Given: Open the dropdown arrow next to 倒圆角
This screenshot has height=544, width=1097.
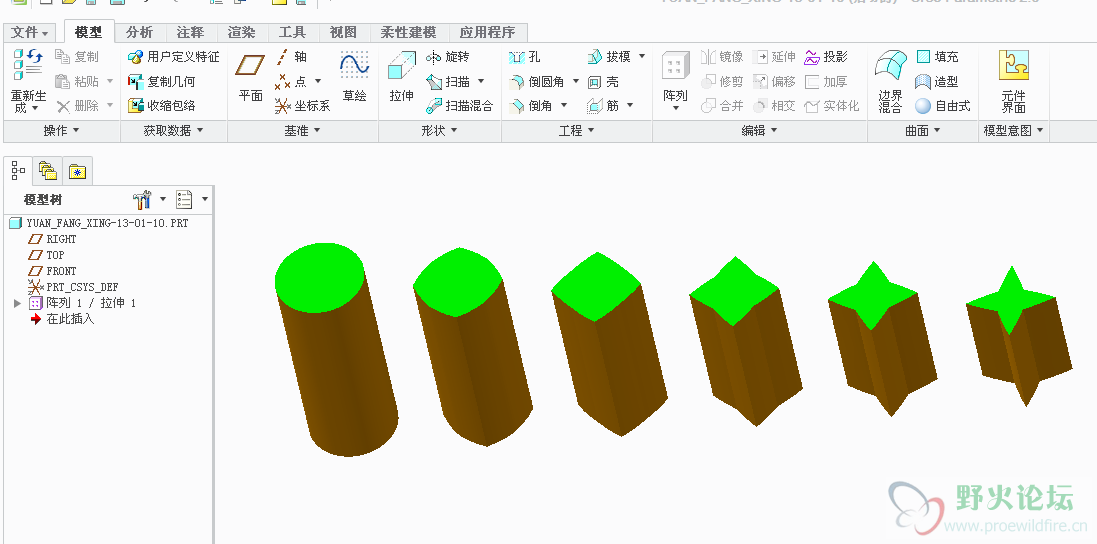Looking at the screenshot, I should pyautogui.click(x=576, y=81).
